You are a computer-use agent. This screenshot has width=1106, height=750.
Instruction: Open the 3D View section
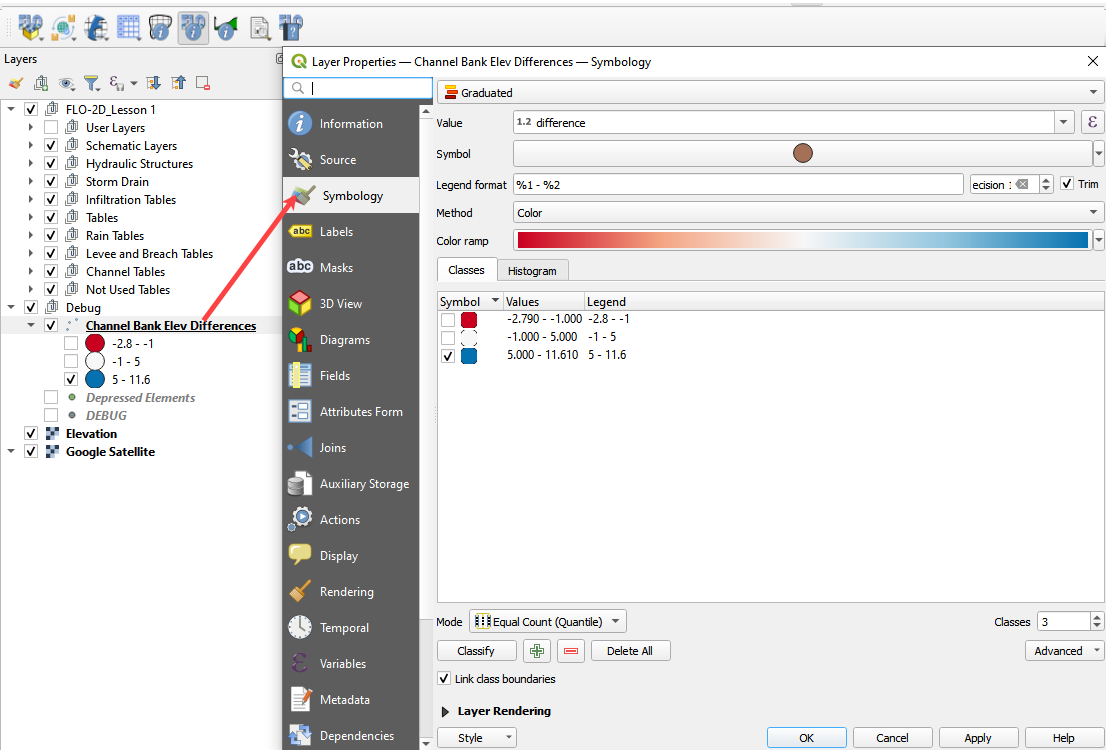tap(340, 304)
